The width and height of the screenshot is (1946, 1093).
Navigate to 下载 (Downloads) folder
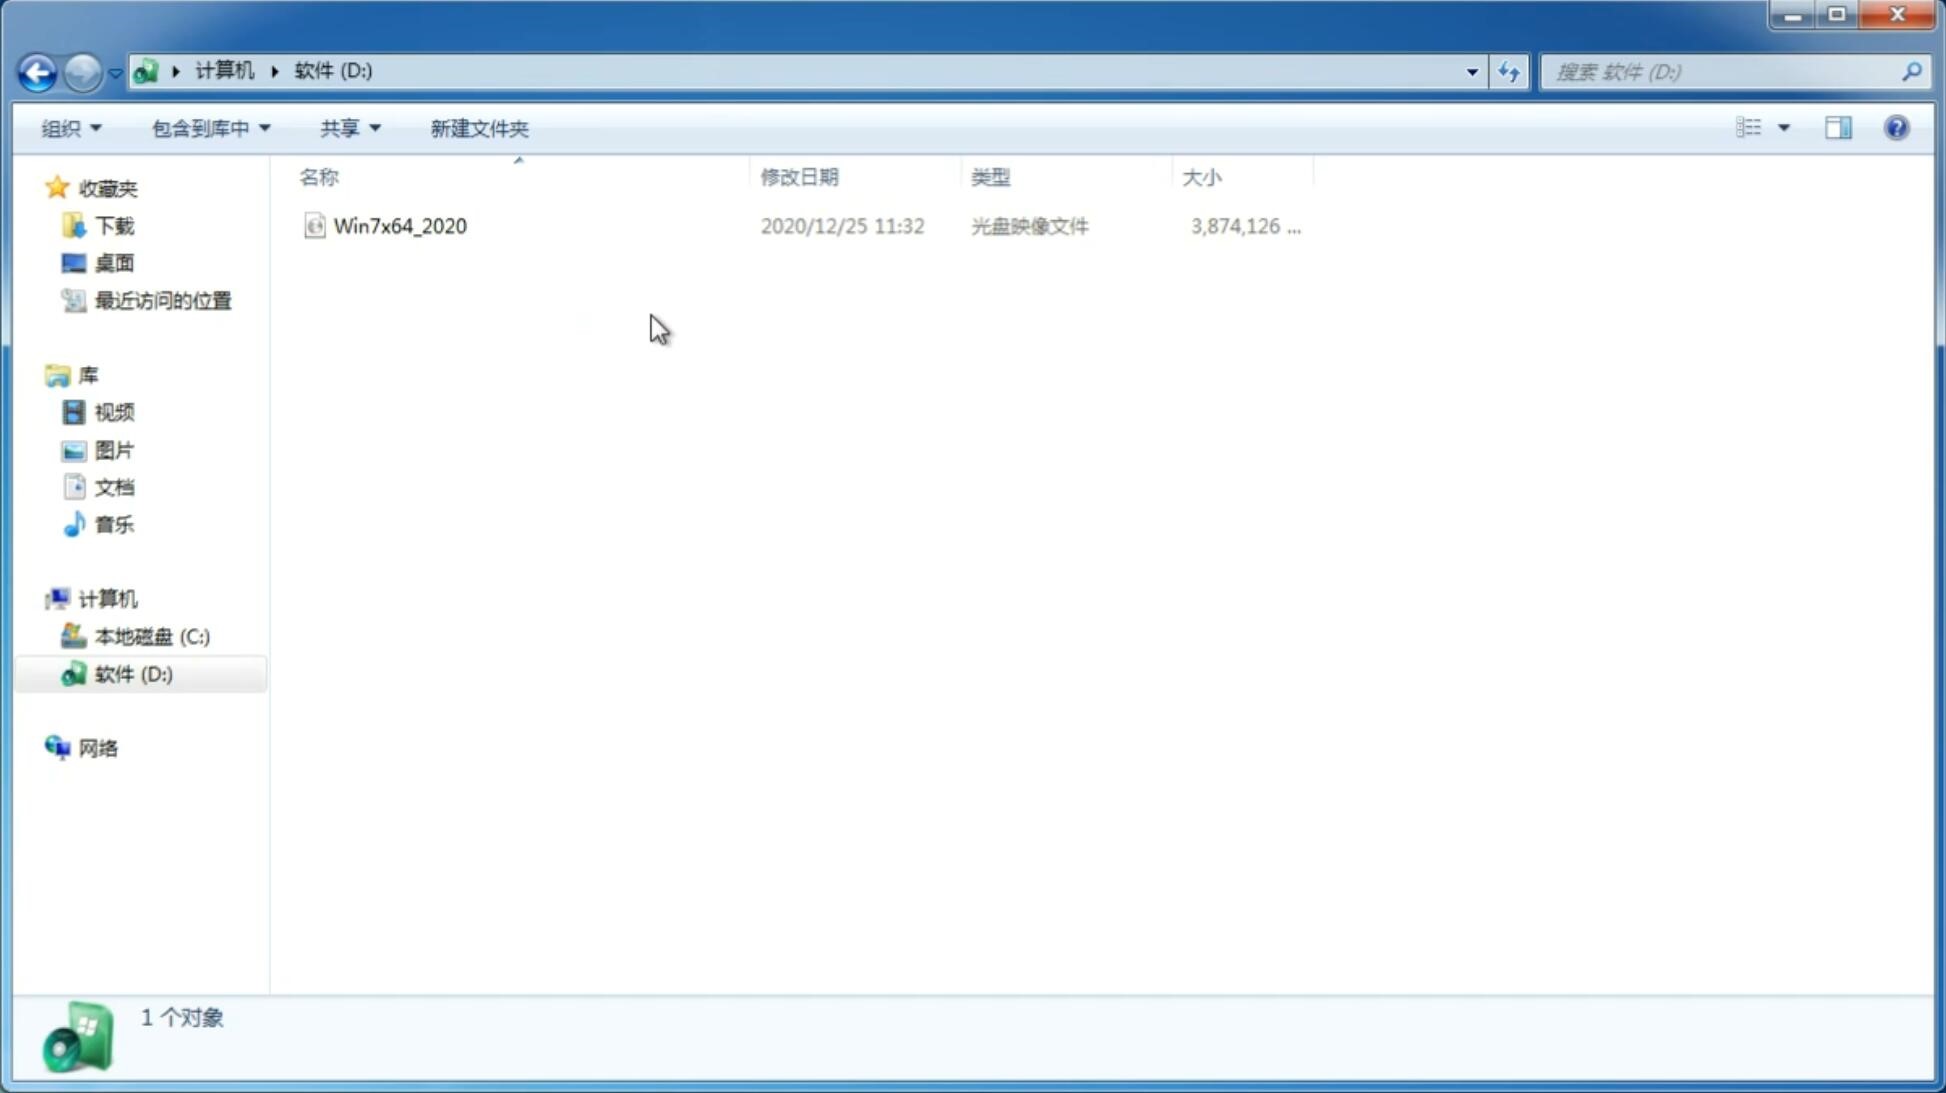pos(114,224)
